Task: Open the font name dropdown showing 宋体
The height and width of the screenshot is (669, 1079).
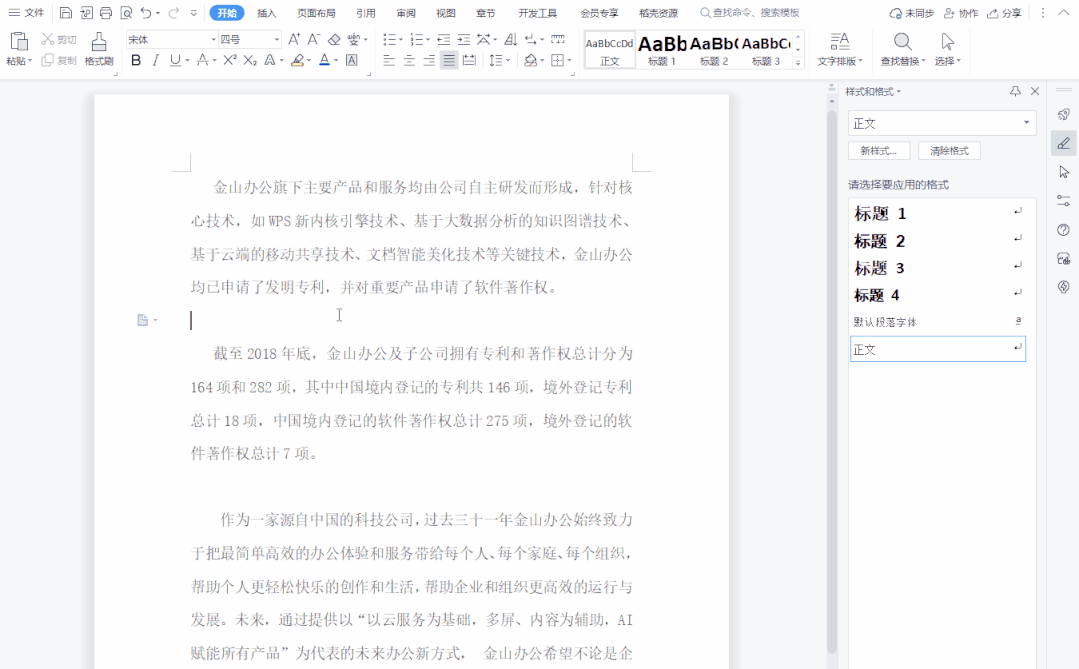Action: coord(214,39)
